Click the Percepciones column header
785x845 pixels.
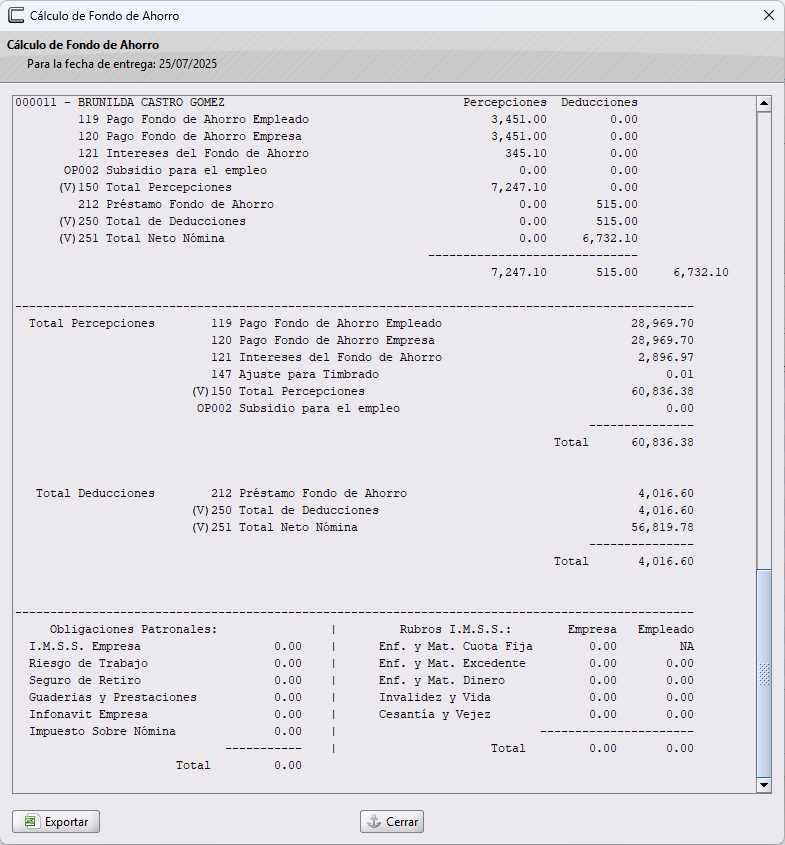point(505,102)
